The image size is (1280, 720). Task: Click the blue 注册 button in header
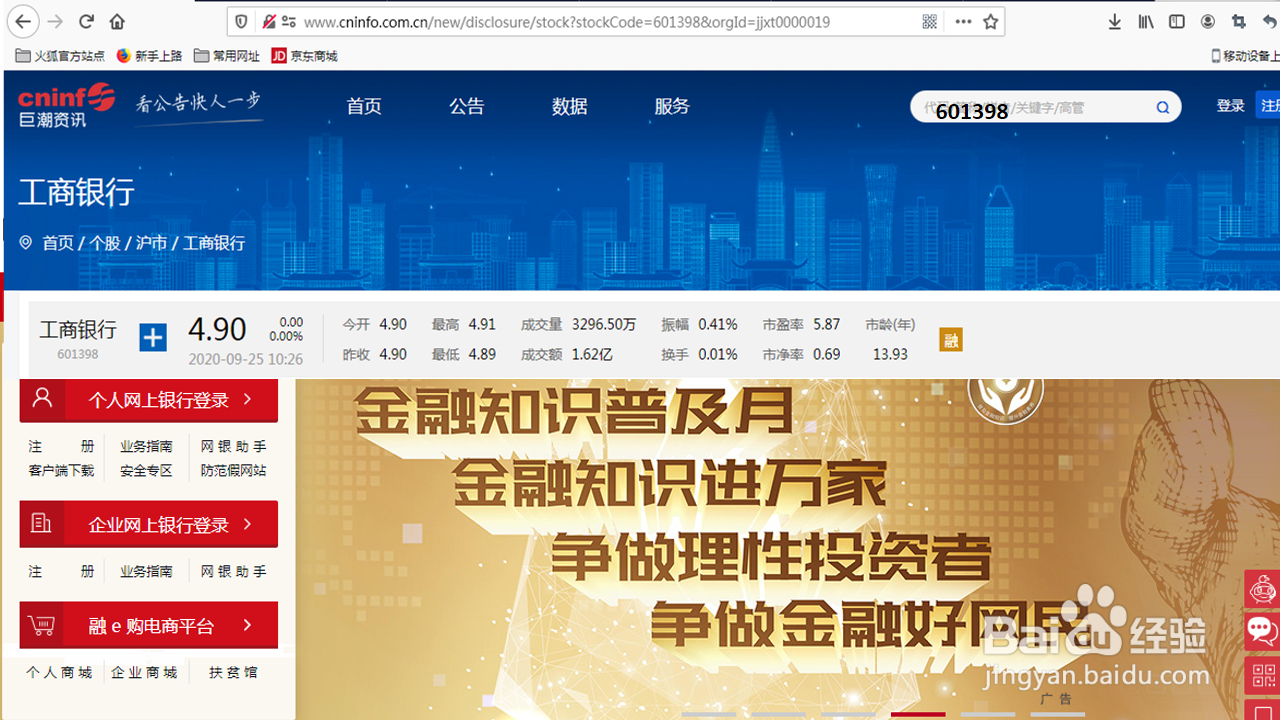coord(1268,106)
